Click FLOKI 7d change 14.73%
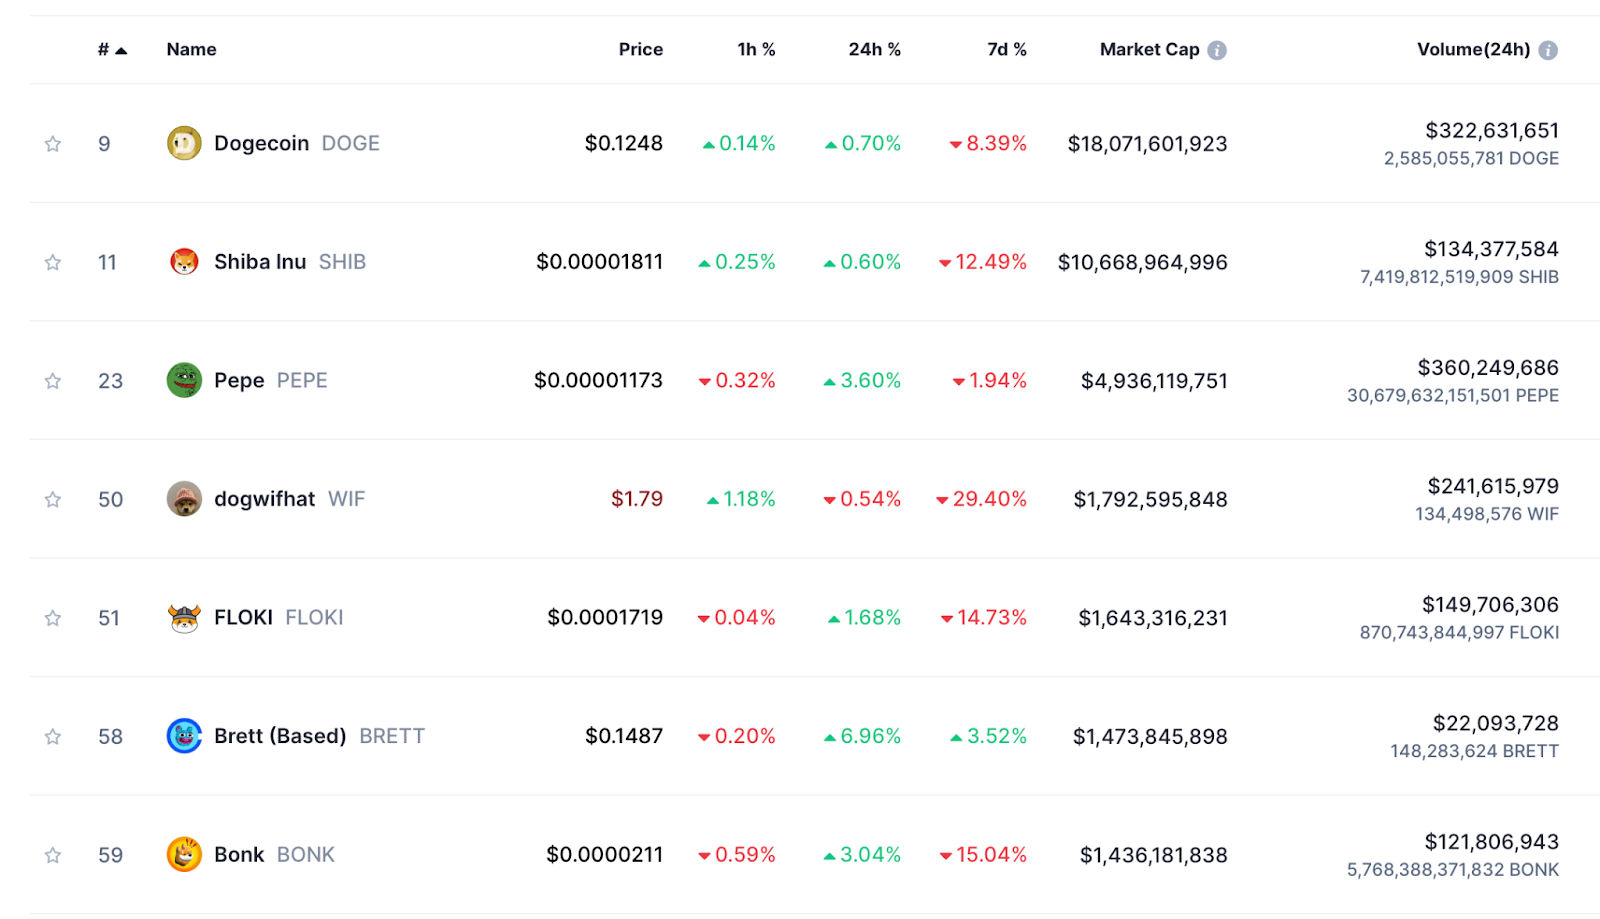1600x919 pixels. pos(984,618)
